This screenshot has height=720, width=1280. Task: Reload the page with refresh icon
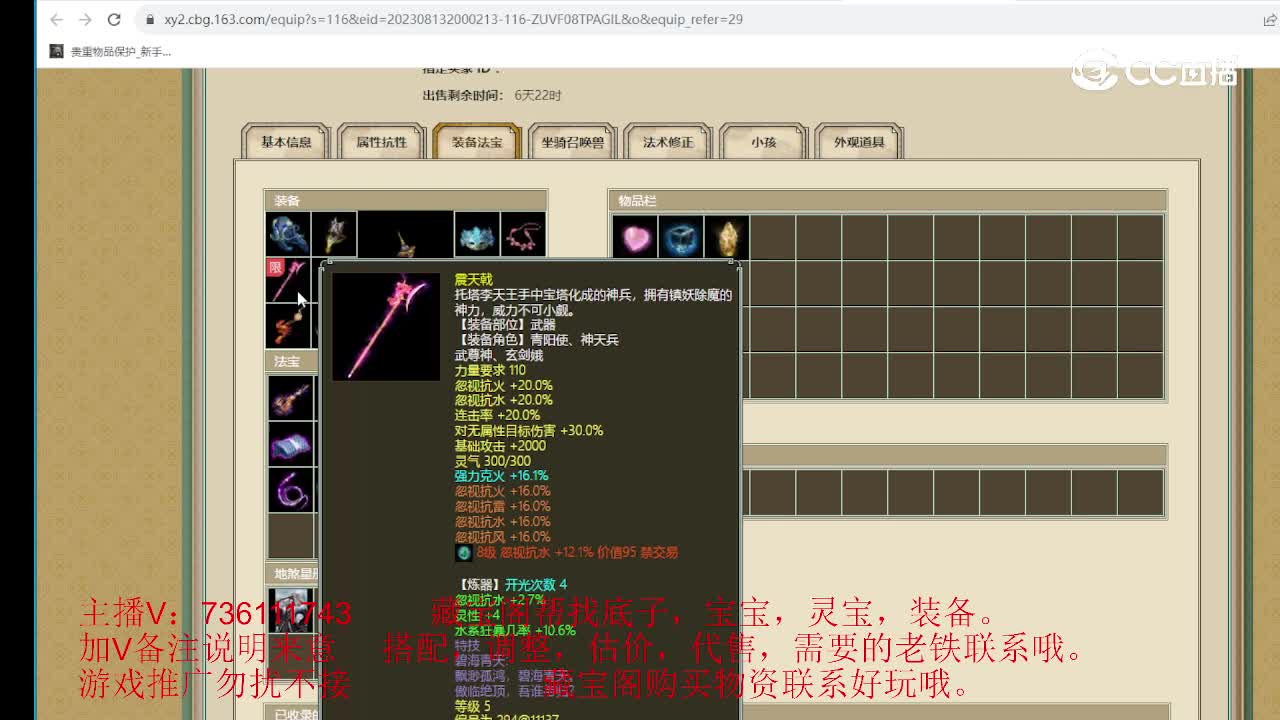click(114, 19)
